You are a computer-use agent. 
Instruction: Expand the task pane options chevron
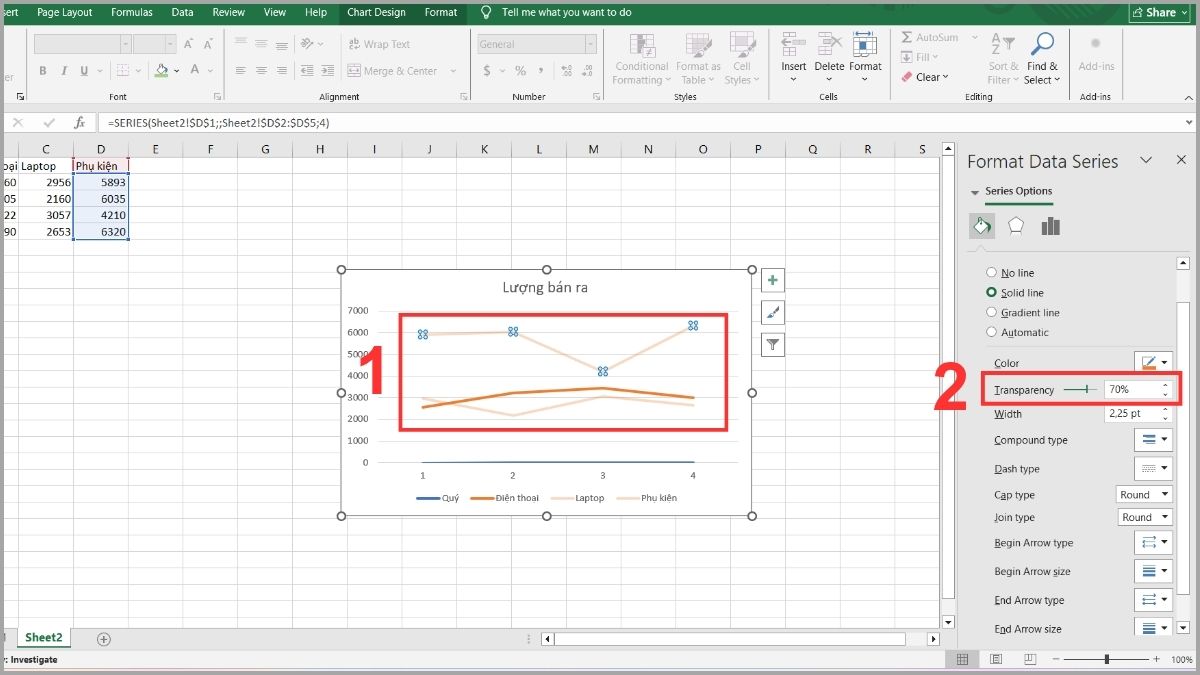click(1147, 160)
